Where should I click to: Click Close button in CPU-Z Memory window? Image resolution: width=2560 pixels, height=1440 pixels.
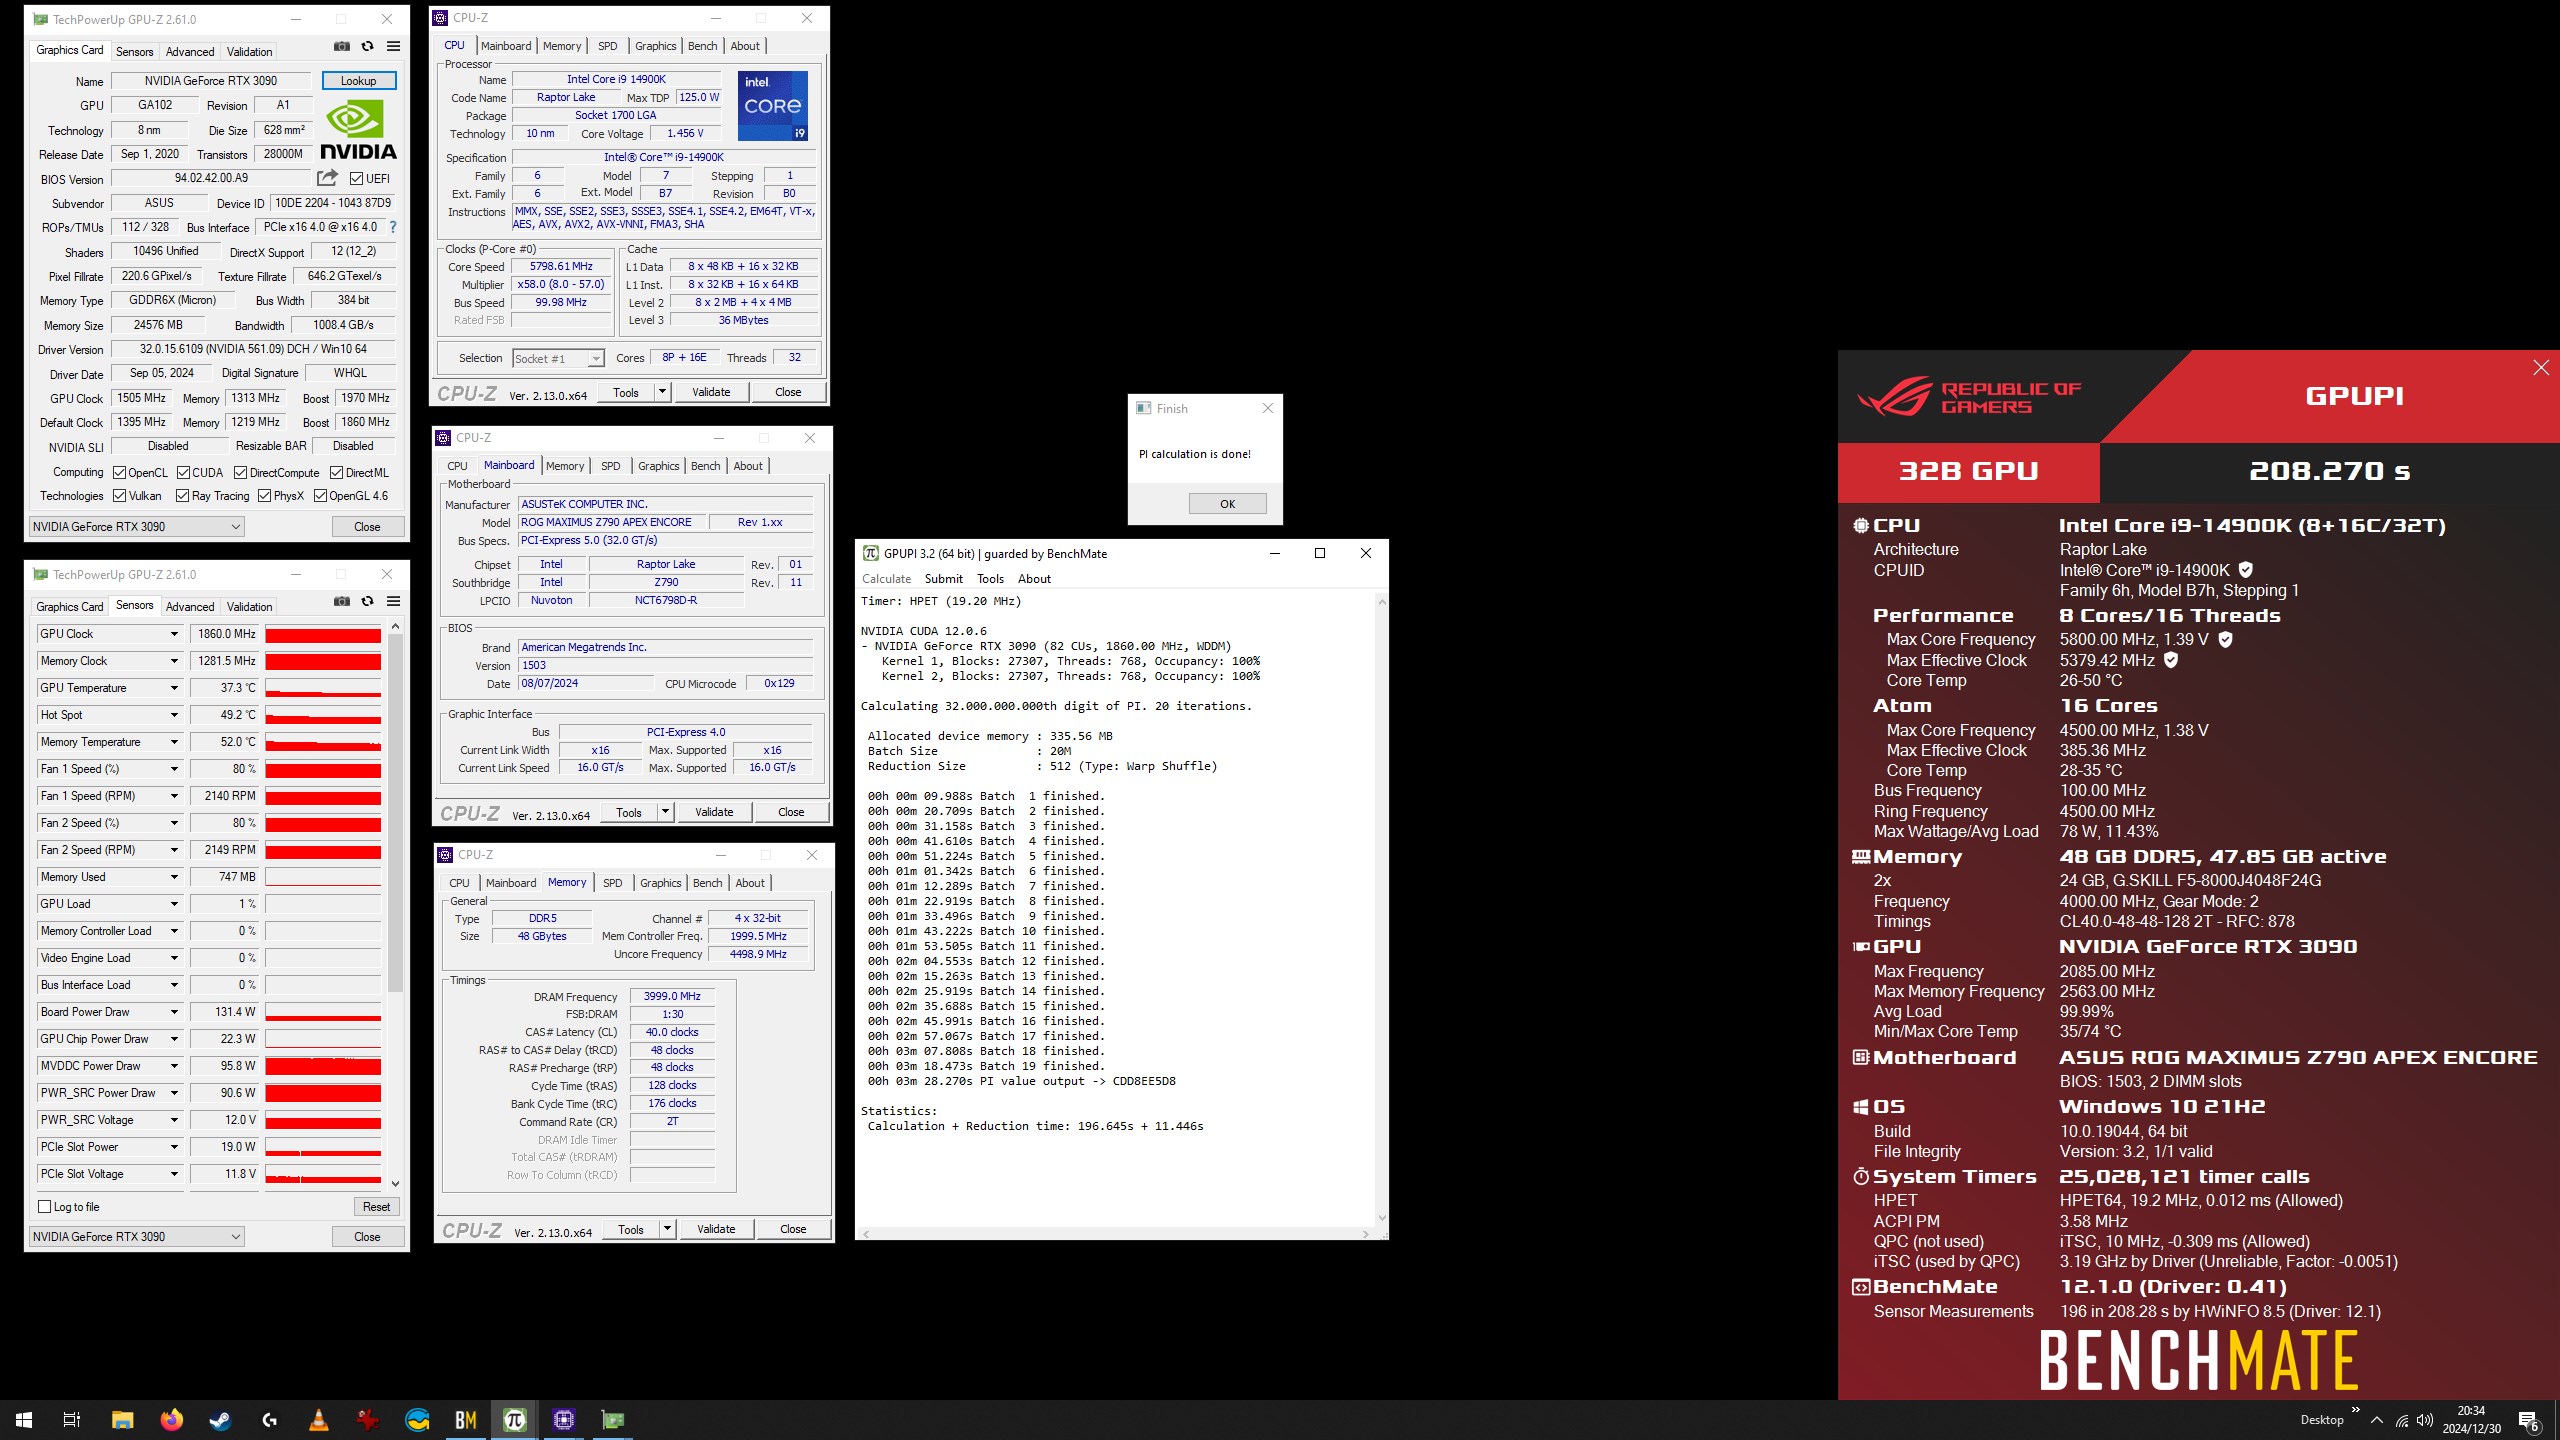click(x=793, y=1229)
